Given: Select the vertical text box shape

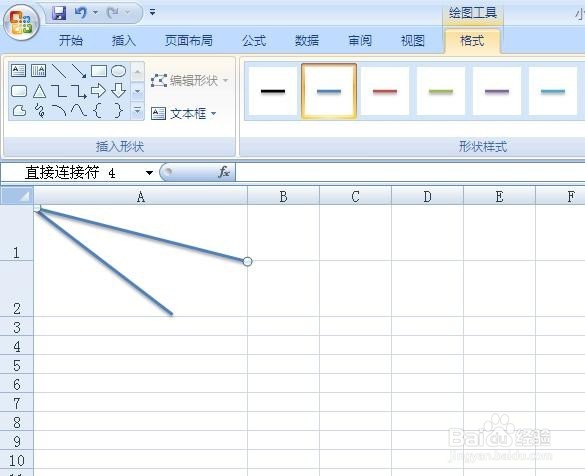Looking at the screenshot, I should [x=38, y=71].
